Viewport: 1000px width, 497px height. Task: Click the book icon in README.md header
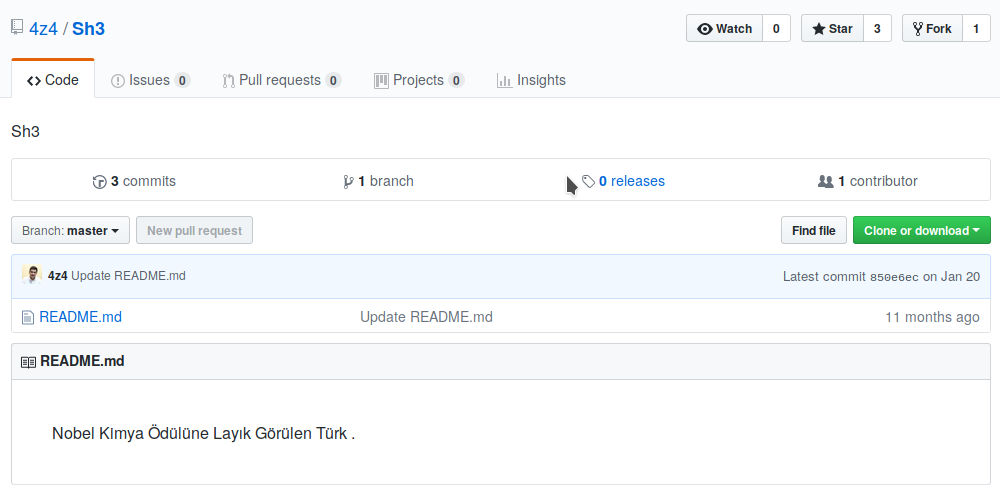(x=28, y=362)
